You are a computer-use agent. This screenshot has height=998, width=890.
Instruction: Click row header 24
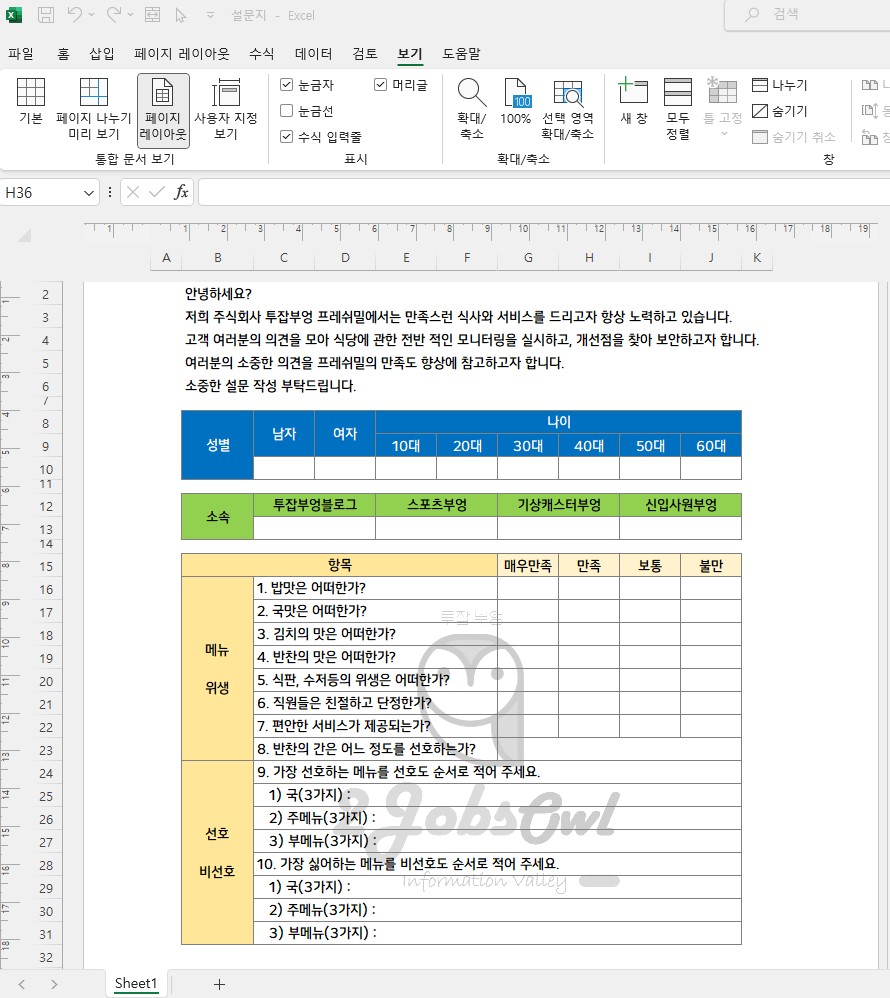tap(46, 773)
